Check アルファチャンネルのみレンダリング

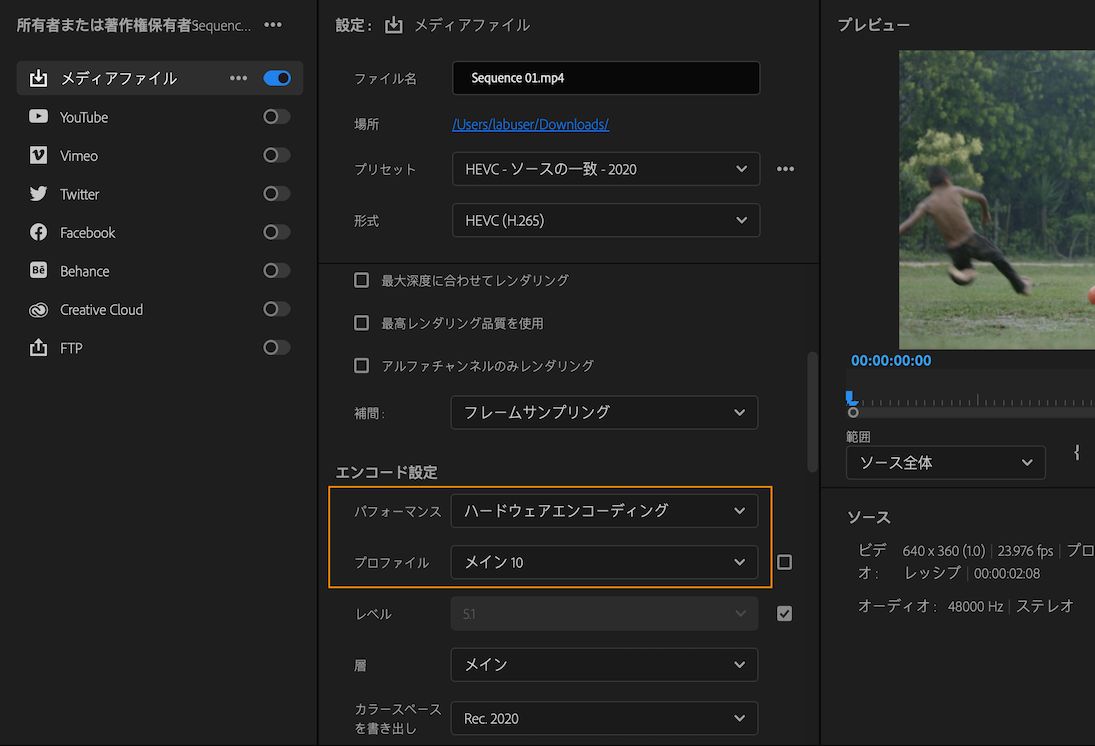[x=361, y=365]
